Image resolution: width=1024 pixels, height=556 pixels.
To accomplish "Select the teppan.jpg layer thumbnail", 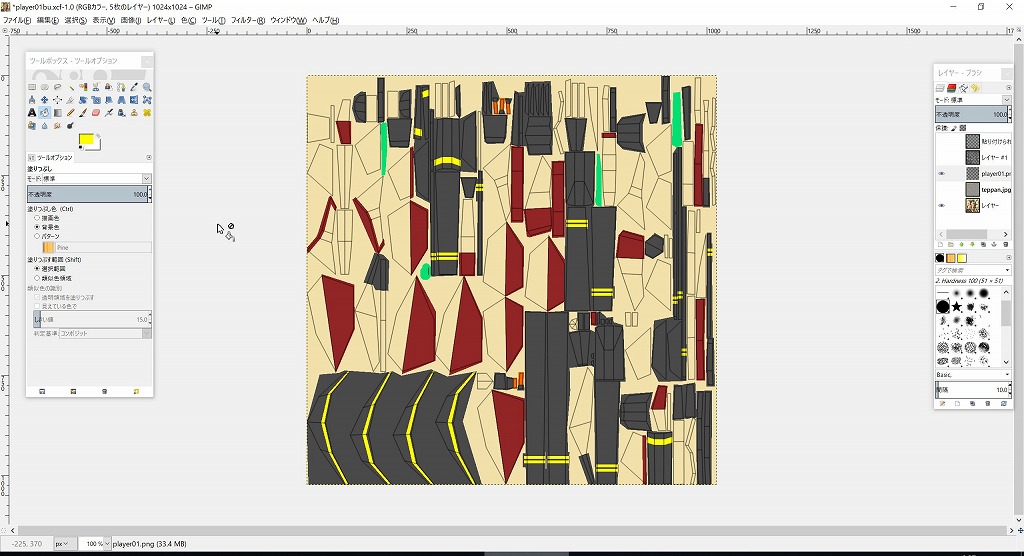I will point(972,189).
